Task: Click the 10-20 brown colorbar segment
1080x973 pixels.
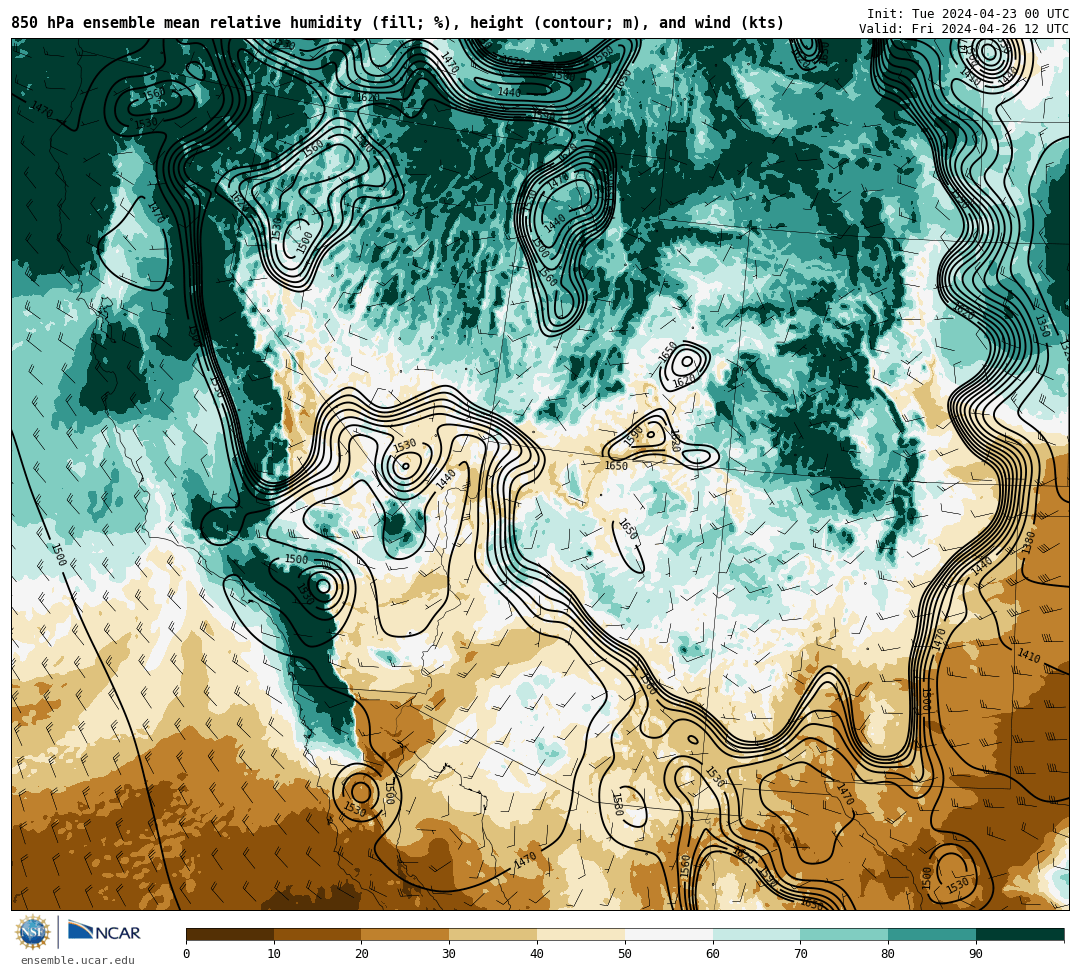Action: [x=318, y=934]
